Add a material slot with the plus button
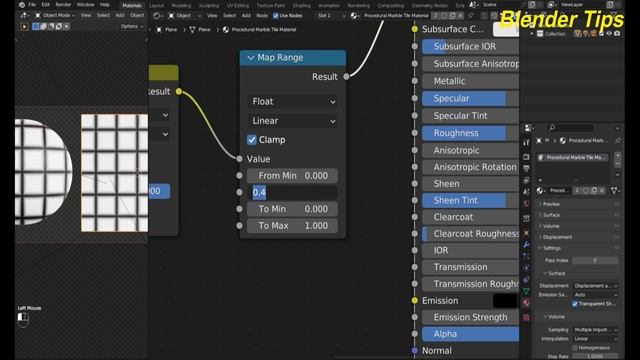This screenshot has height=360, width=640. [618, 156]
